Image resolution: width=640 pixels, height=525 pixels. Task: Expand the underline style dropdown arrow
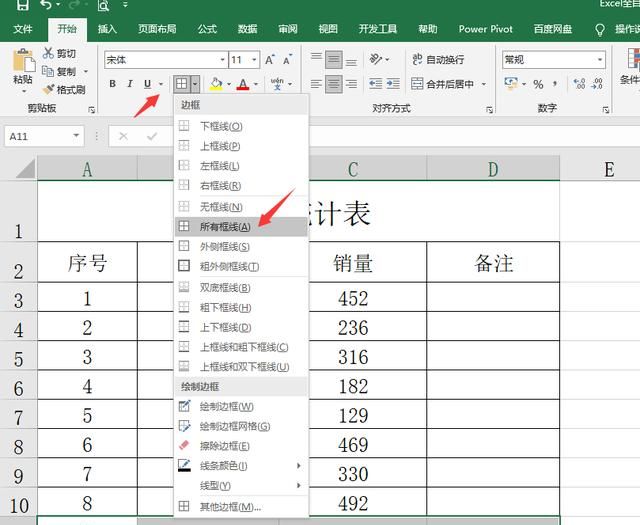click(x=161, y=84)
